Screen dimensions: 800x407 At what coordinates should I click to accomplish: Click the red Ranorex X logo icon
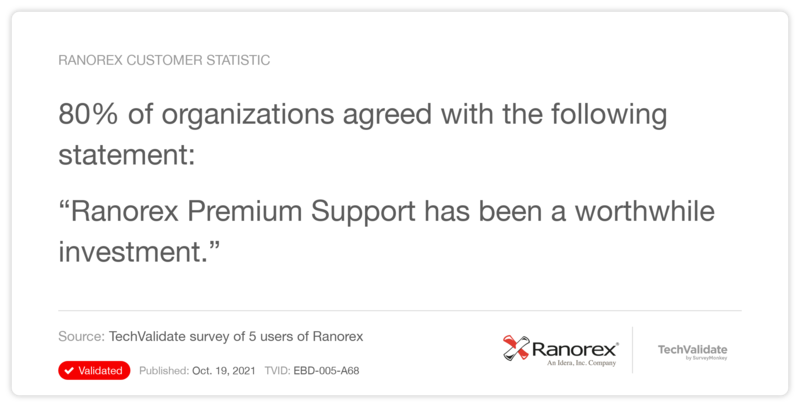[x=516, y=348]
